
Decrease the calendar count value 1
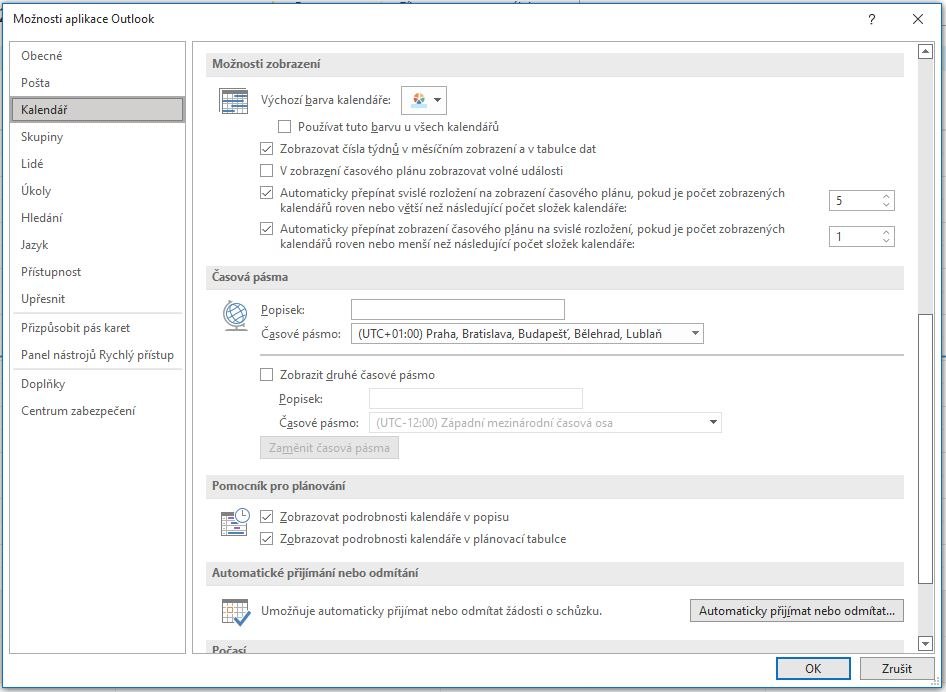[886, 241]
